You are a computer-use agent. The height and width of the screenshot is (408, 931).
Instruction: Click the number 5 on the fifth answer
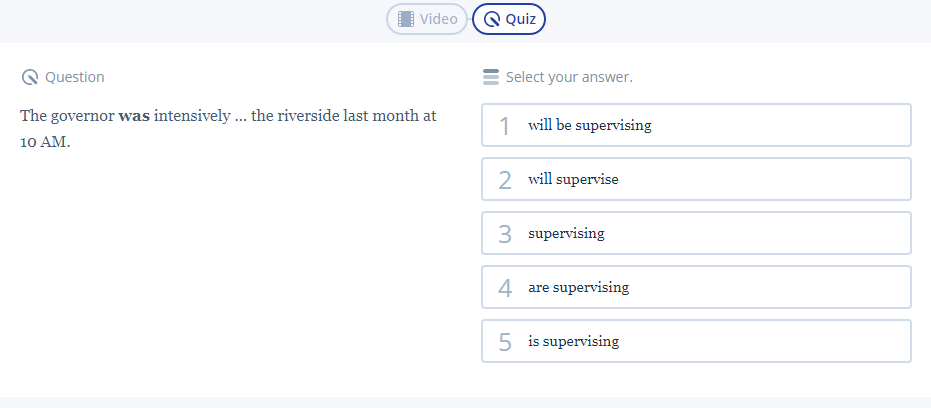pos(505,342)
